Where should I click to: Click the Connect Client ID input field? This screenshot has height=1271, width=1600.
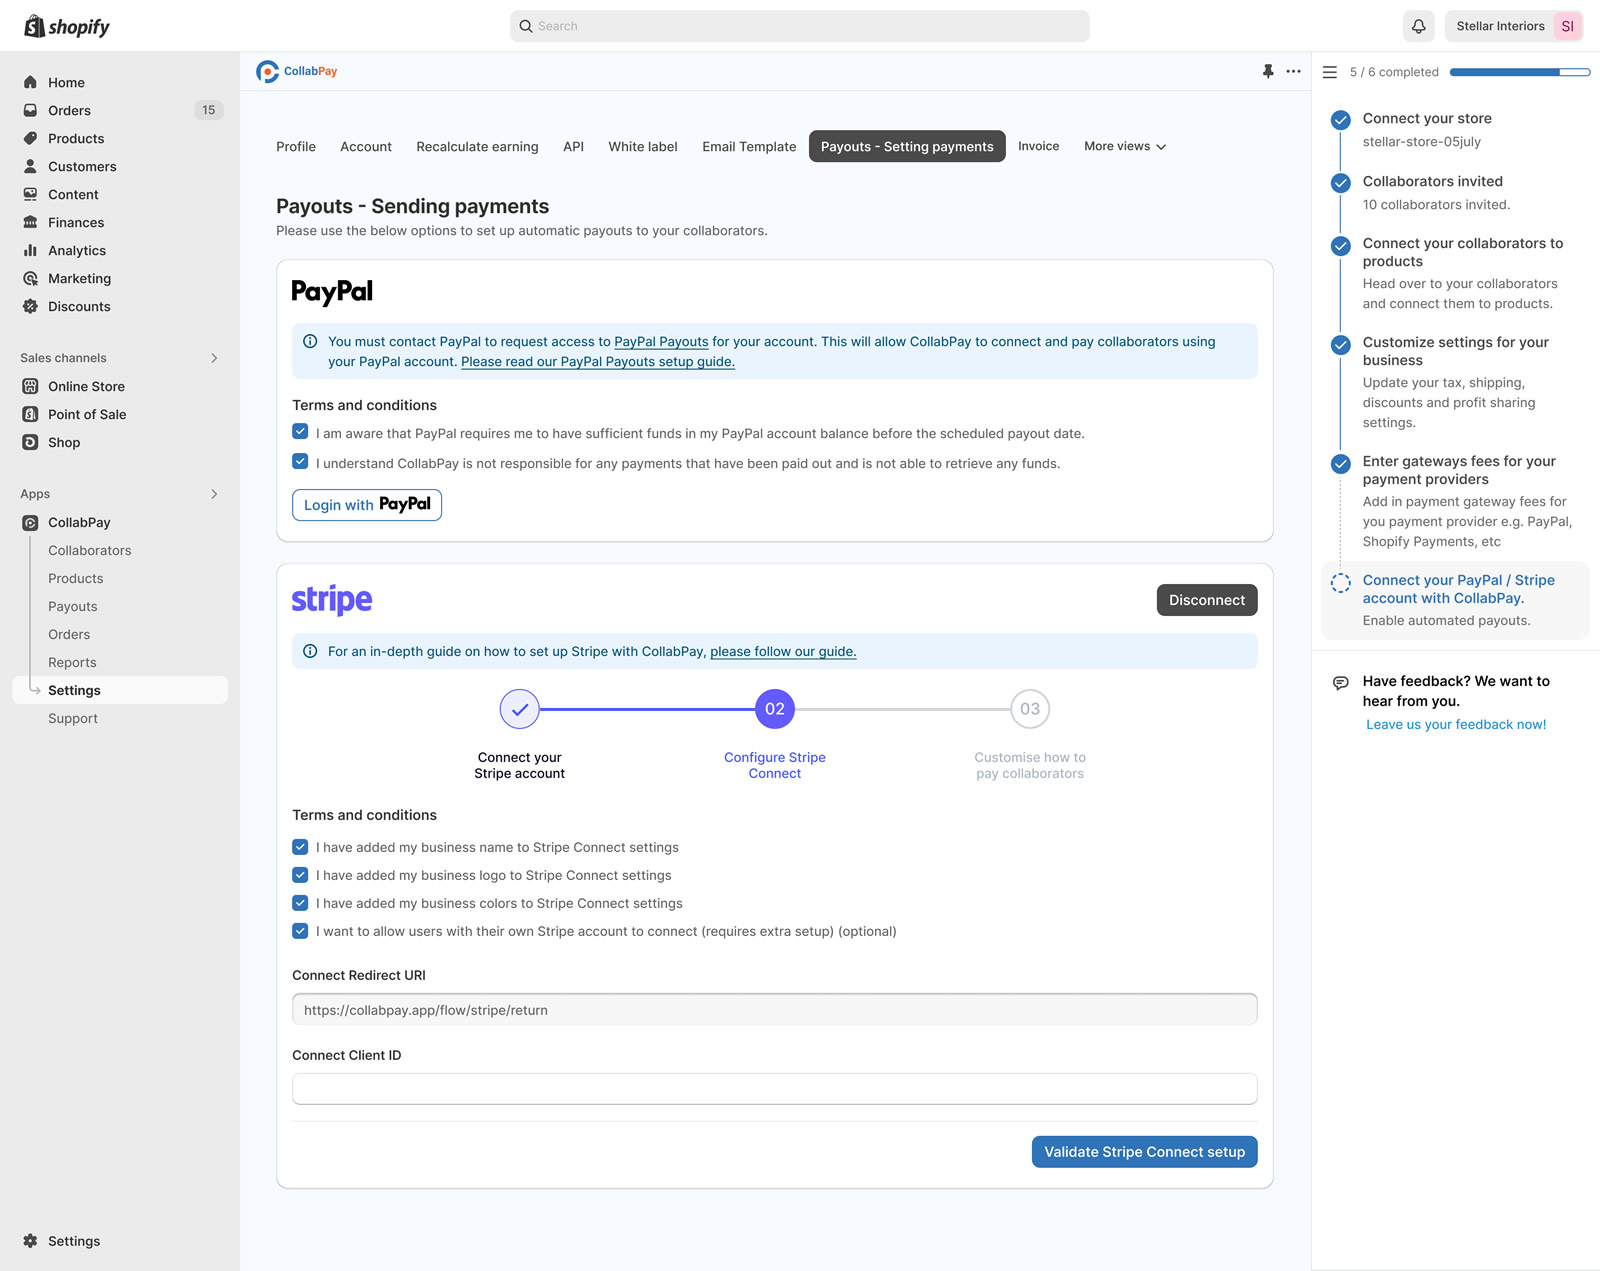click(774, 1088)
